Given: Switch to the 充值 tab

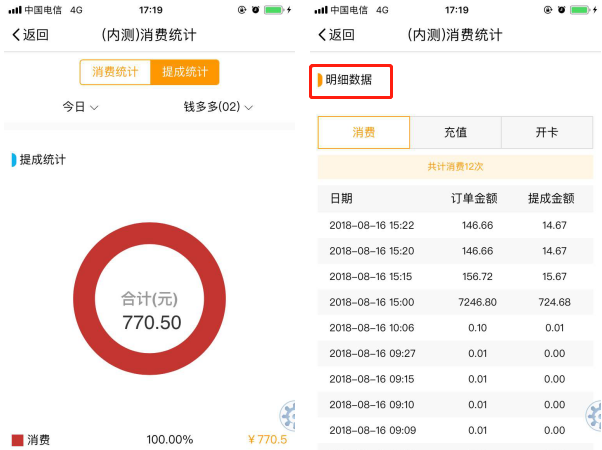Looking at the screenshot, I should [455, 132].
